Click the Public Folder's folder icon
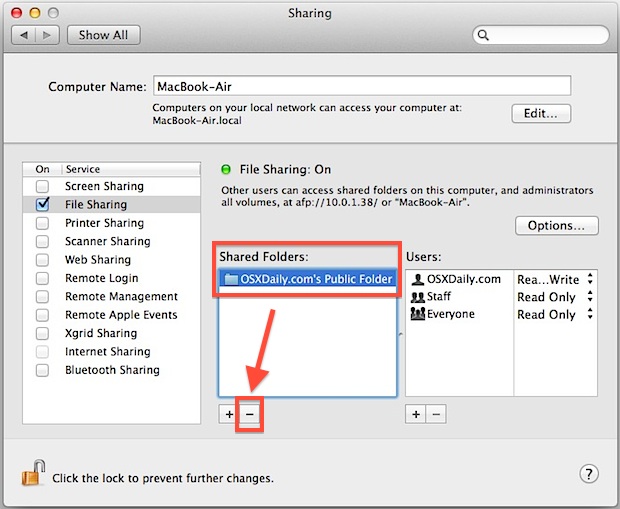 click(231, 279)
